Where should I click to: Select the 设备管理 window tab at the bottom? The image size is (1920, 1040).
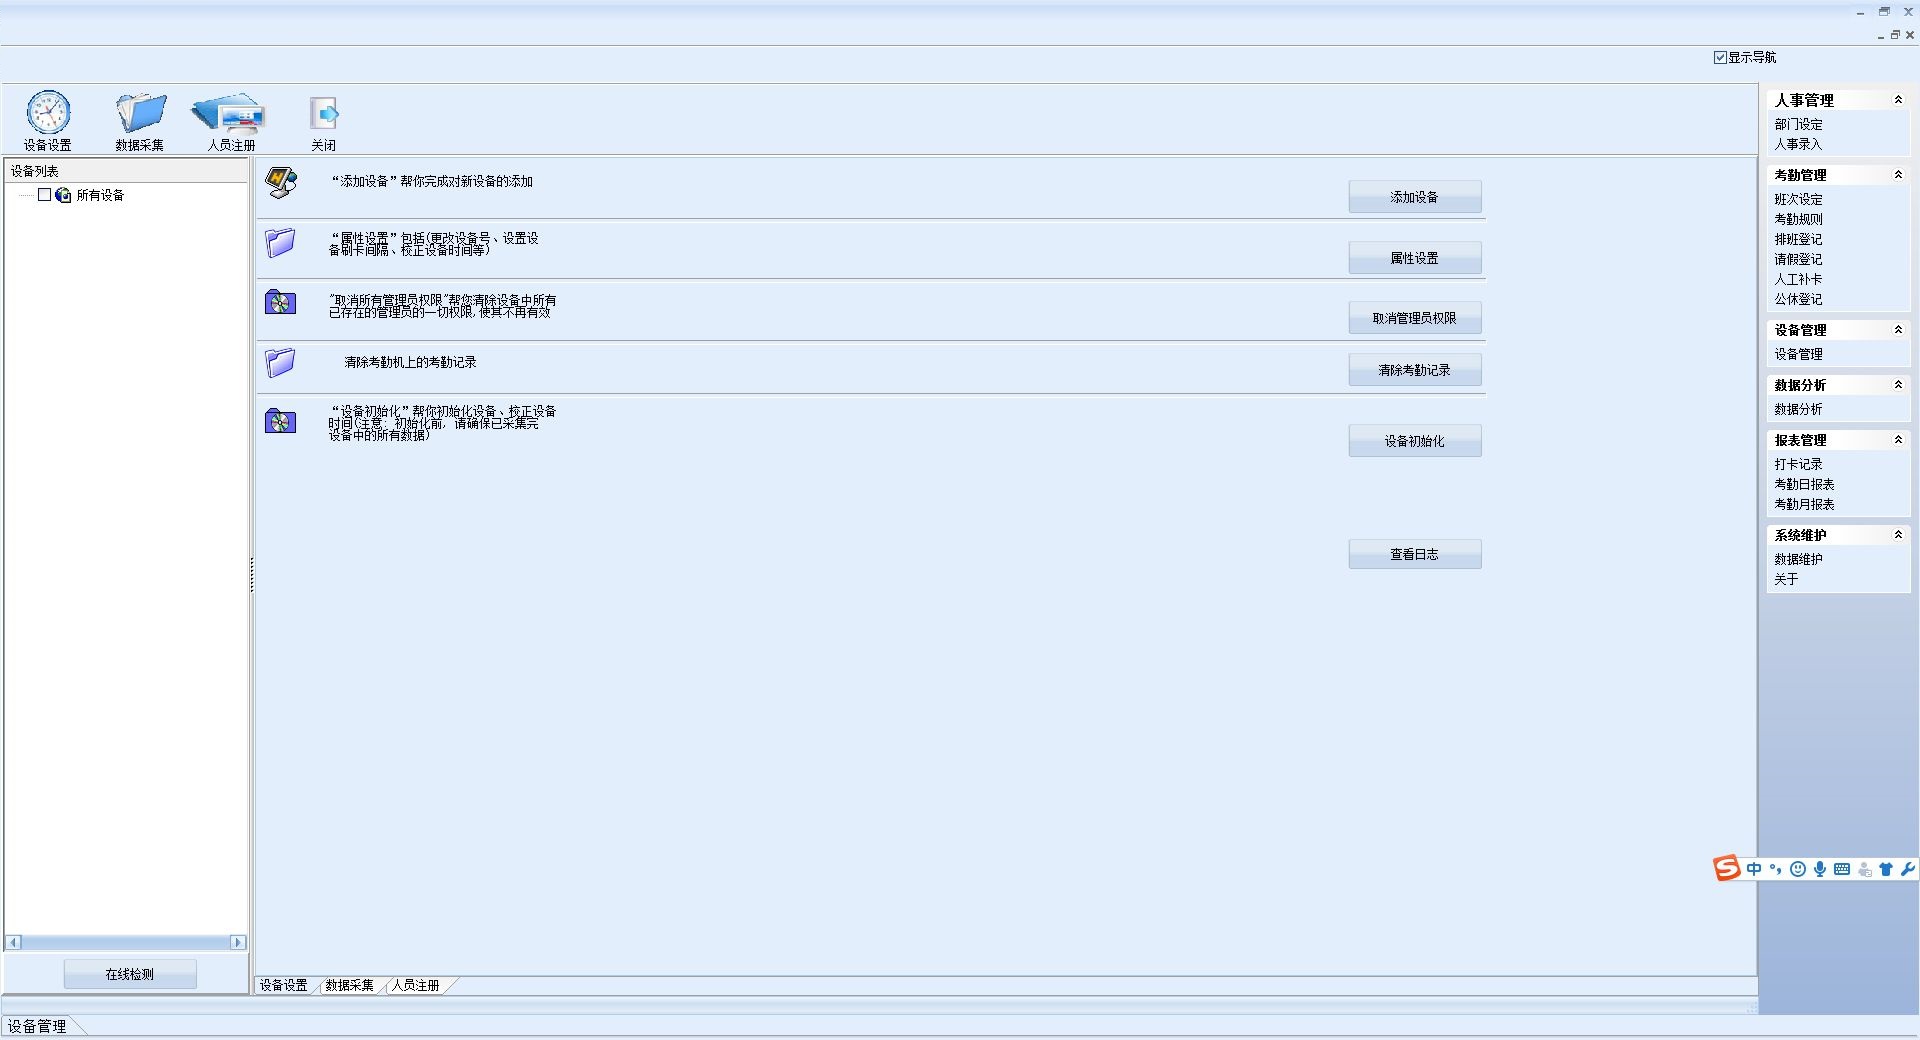[x=37, y=1026]
